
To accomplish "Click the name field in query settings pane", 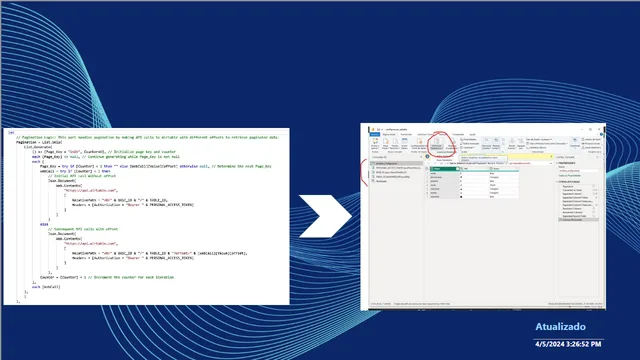I will coord(578,171).
